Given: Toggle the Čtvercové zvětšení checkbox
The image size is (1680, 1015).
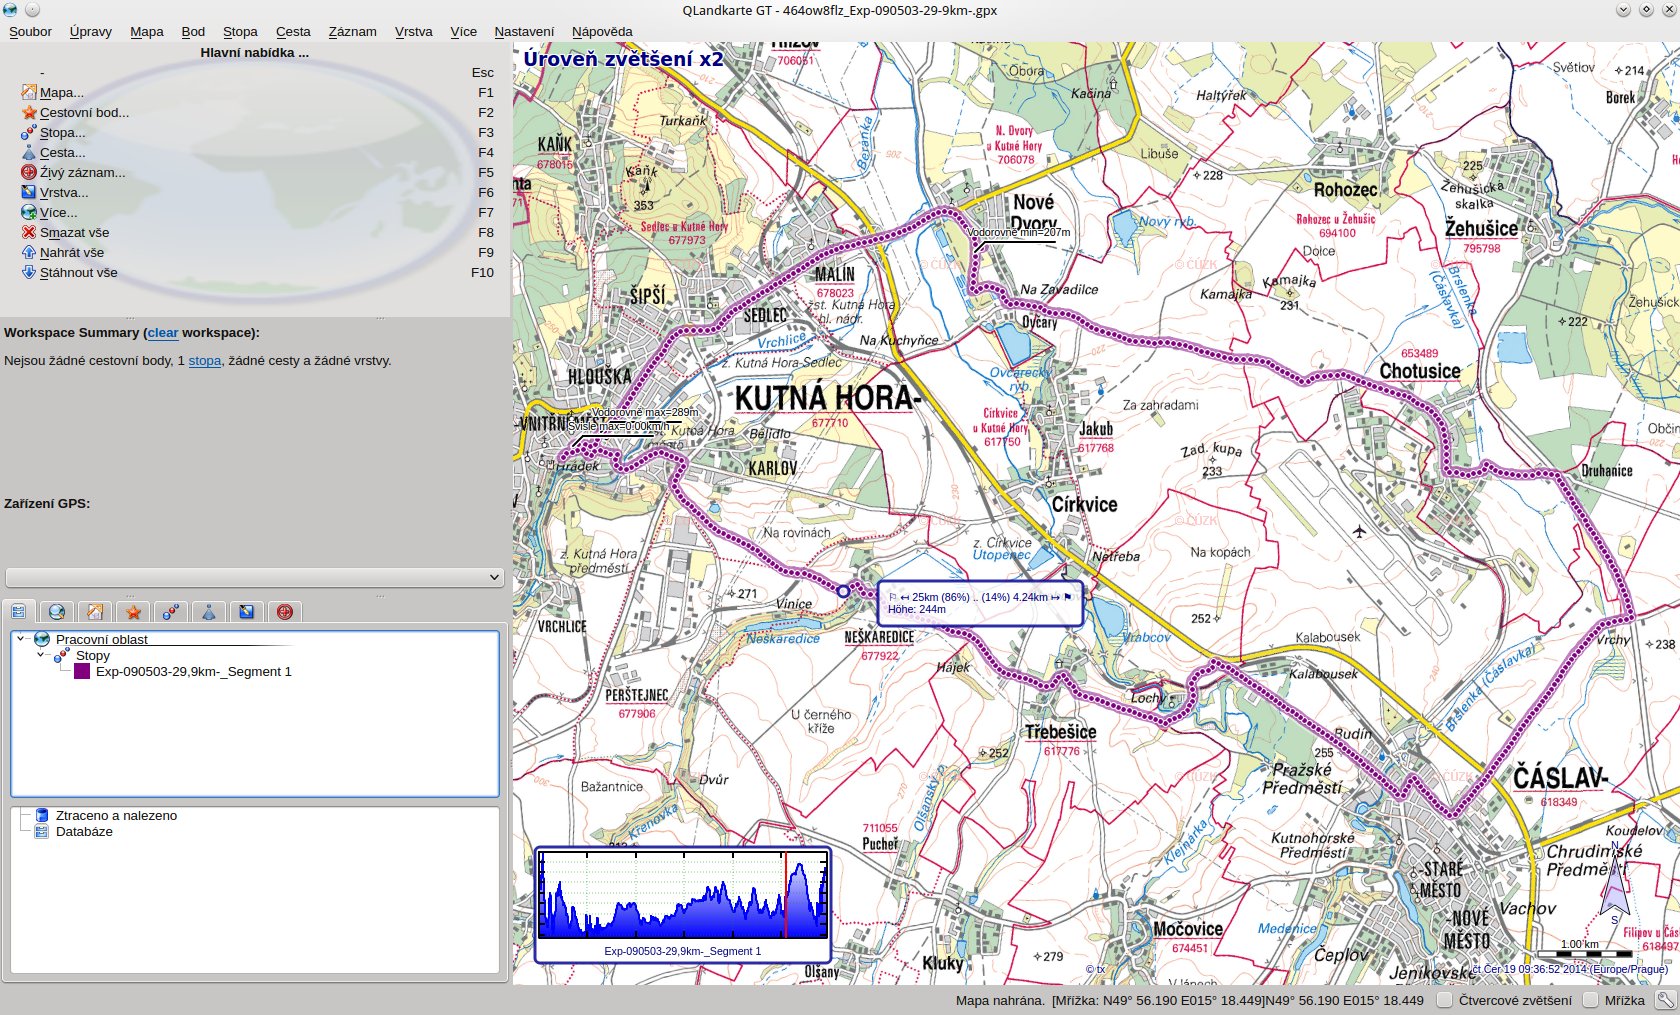Looking at the screenshot, I should tap(1444, 1000).
